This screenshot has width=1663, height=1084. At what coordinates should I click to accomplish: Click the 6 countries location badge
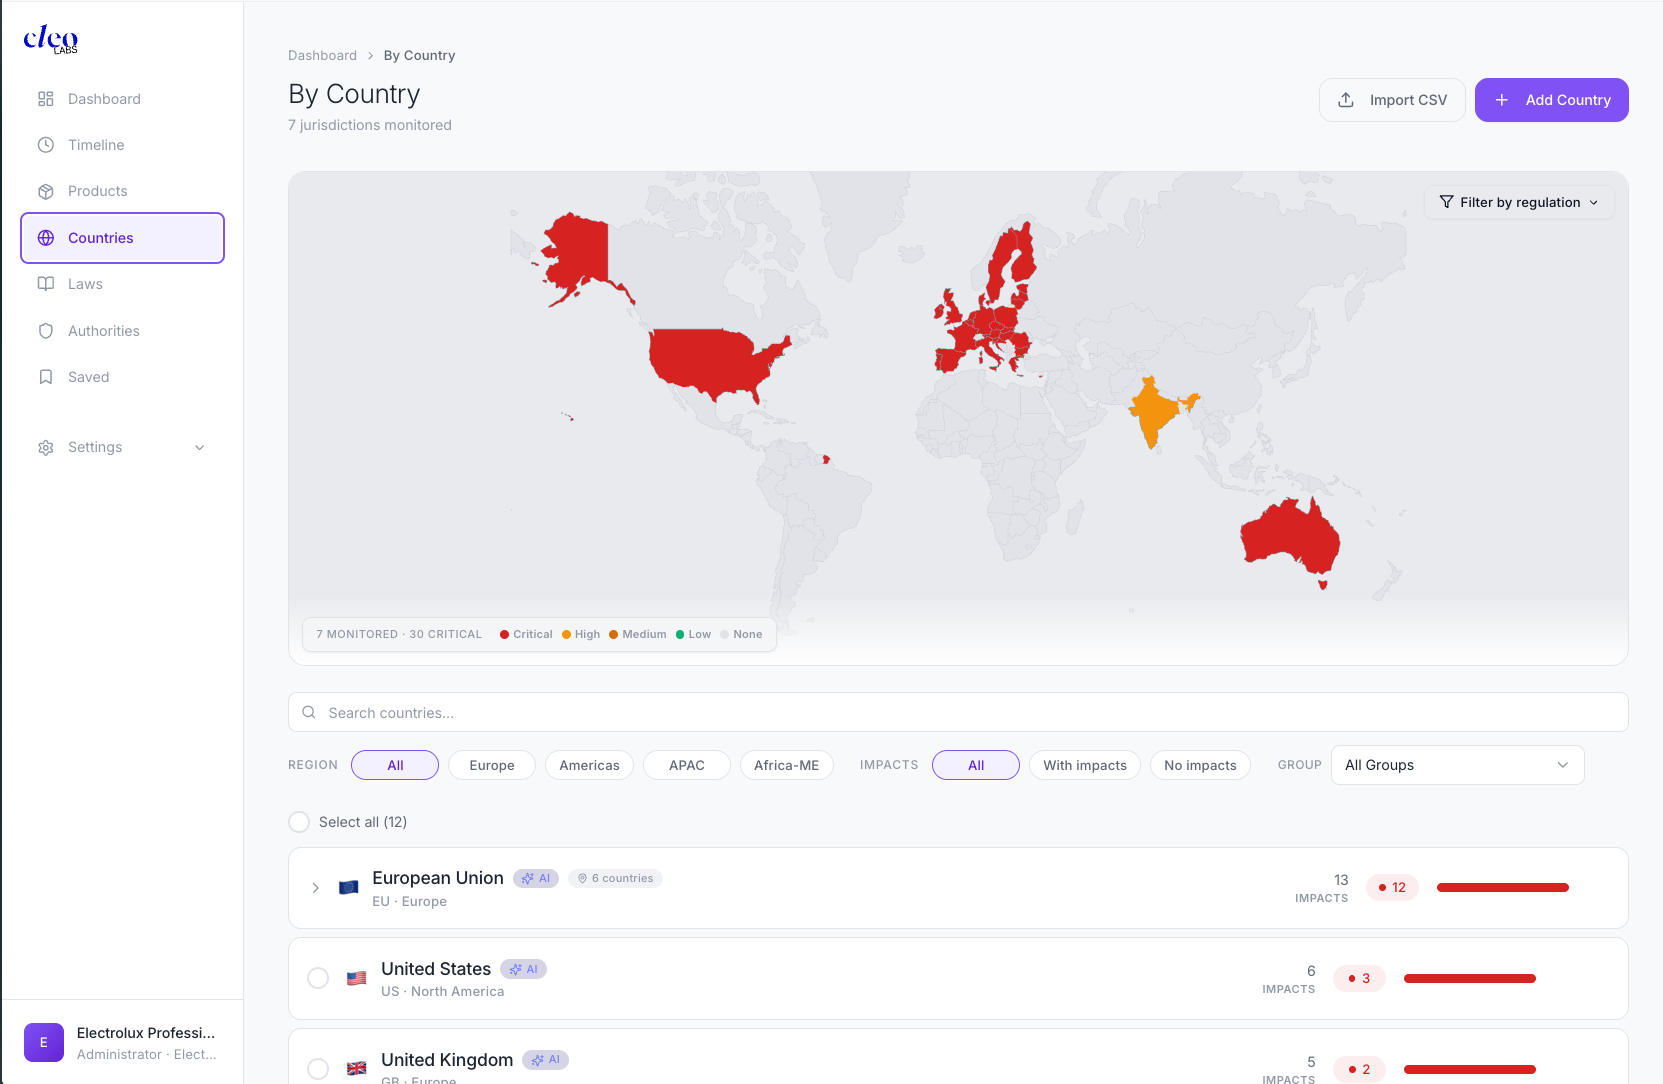(615, 878)
